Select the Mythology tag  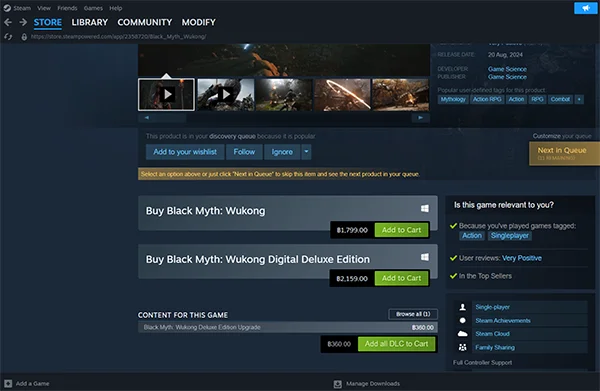pyautogui.click(x=453, y=99)
